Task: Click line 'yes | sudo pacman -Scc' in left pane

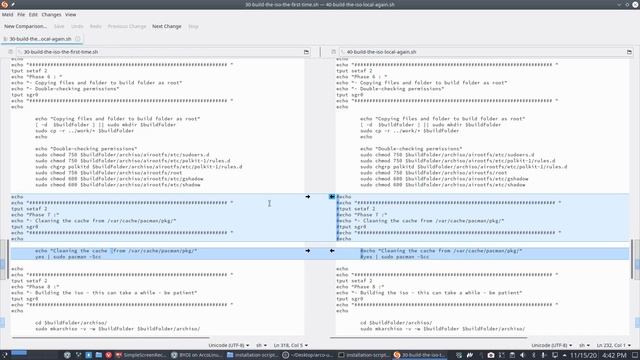Action: [x=68, y=257]
